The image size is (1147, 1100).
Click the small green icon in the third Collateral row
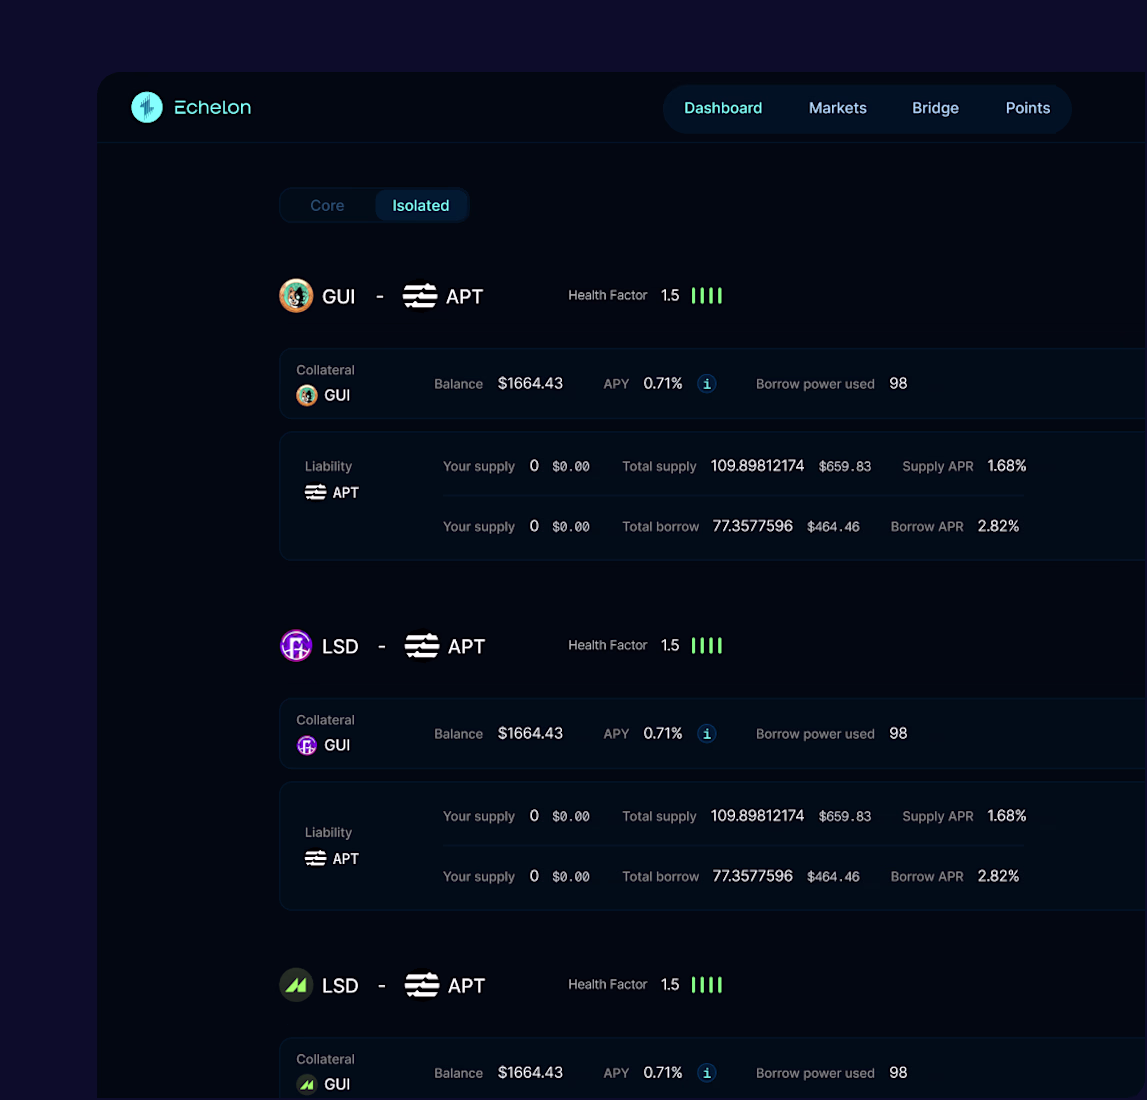[x=307, y=1085]
